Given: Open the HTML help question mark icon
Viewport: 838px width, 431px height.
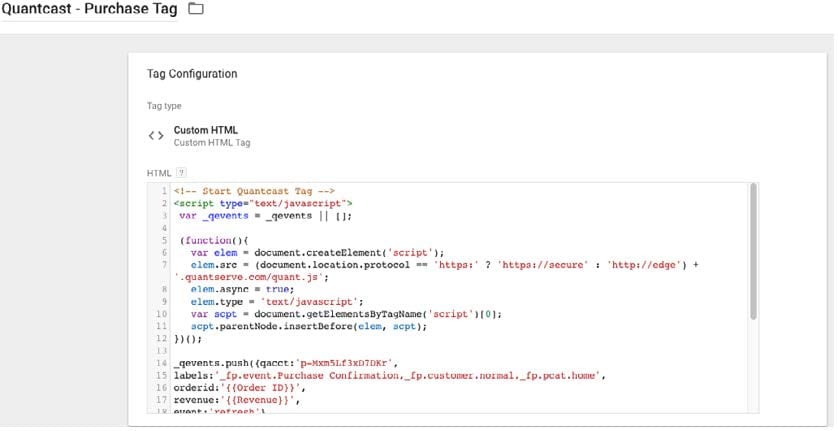Looking at the screenshot, I should click(x=181, y=173).
